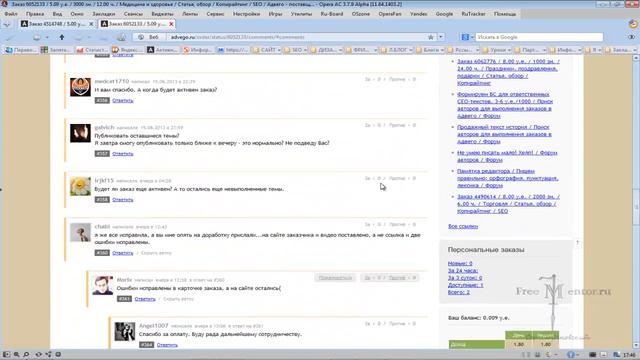Viewport: 640px width, 360px height.
Task: Click Скрыть ветку under chabi's comment
Action: [x=156, y=253]
